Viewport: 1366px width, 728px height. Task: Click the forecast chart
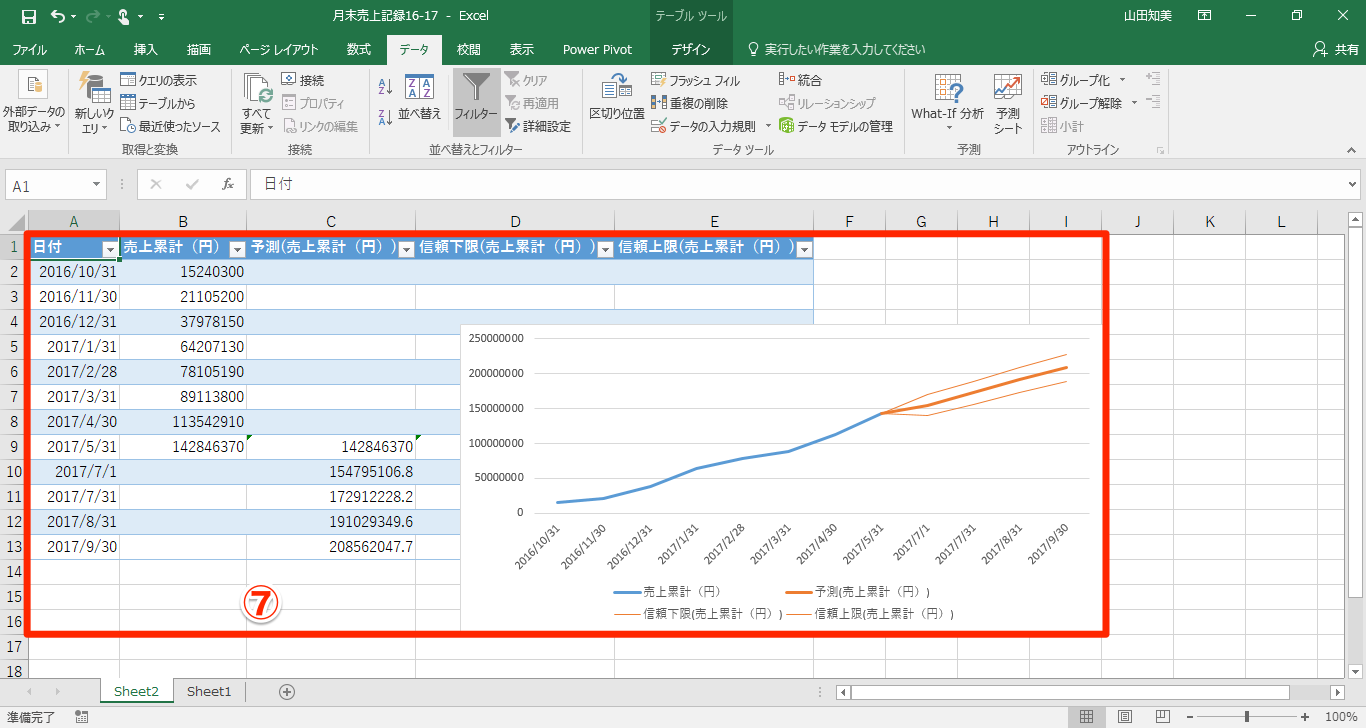coord(782,477)
